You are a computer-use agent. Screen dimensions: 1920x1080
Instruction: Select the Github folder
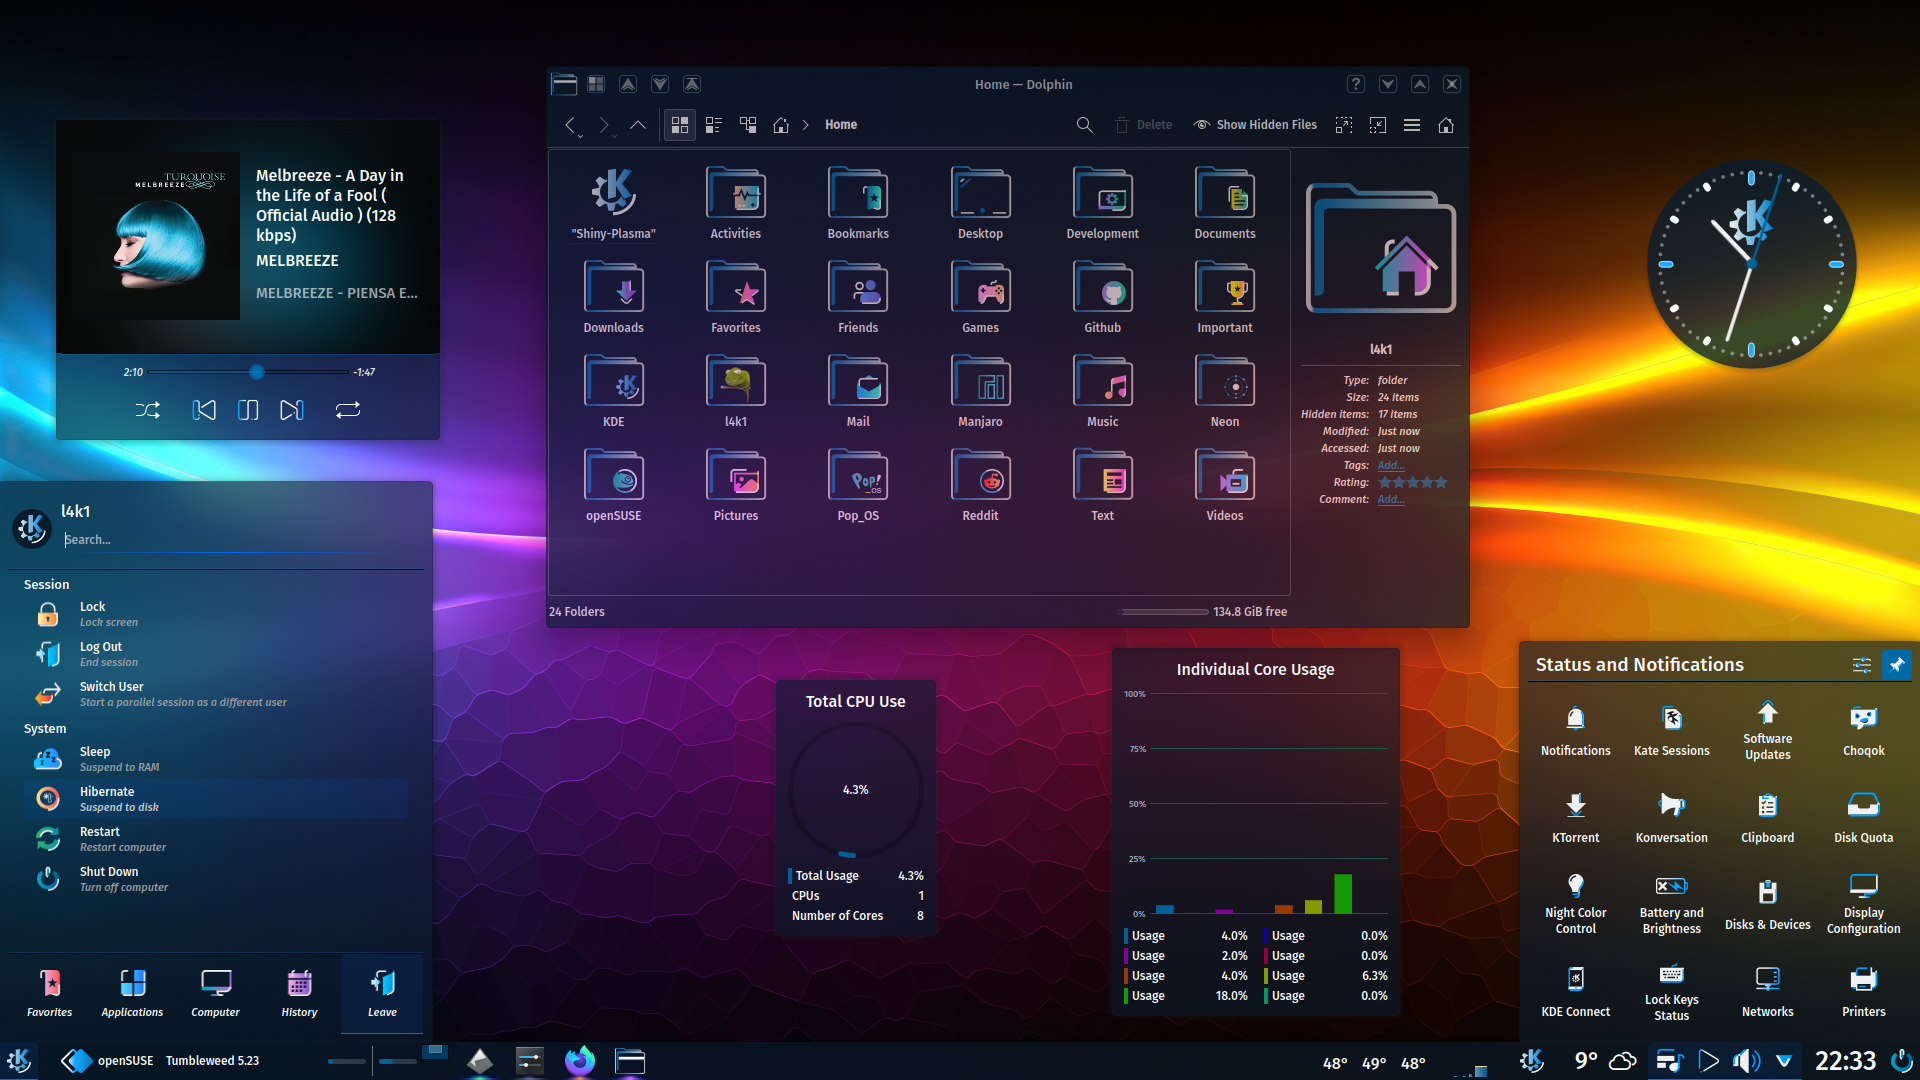[1102, 297]
